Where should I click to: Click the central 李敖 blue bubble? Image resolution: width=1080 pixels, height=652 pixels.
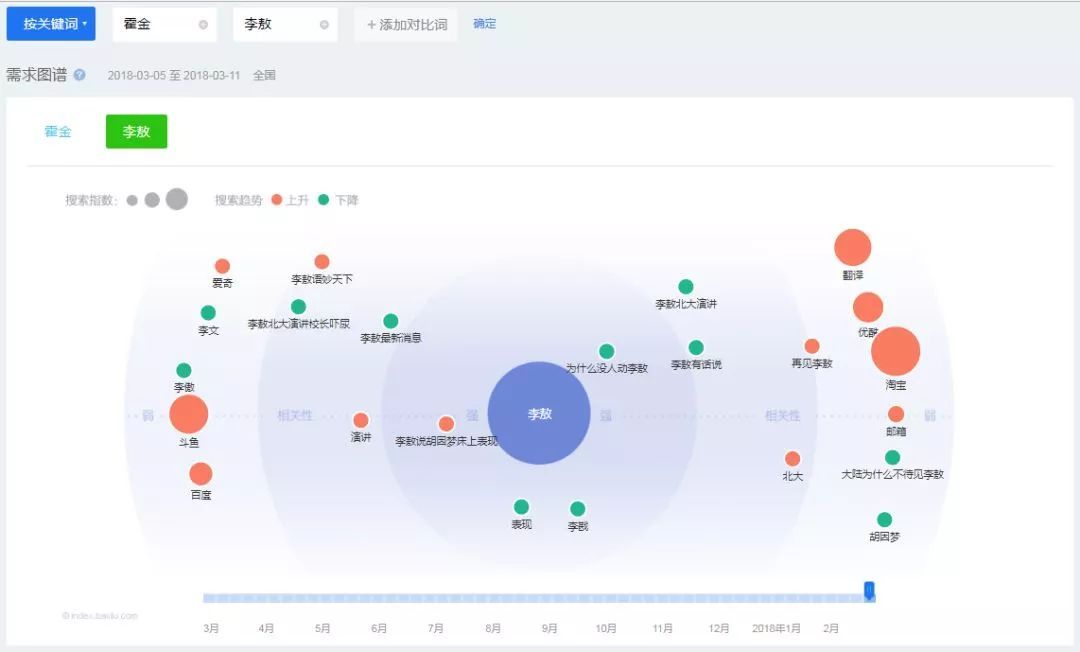point(539,413)
